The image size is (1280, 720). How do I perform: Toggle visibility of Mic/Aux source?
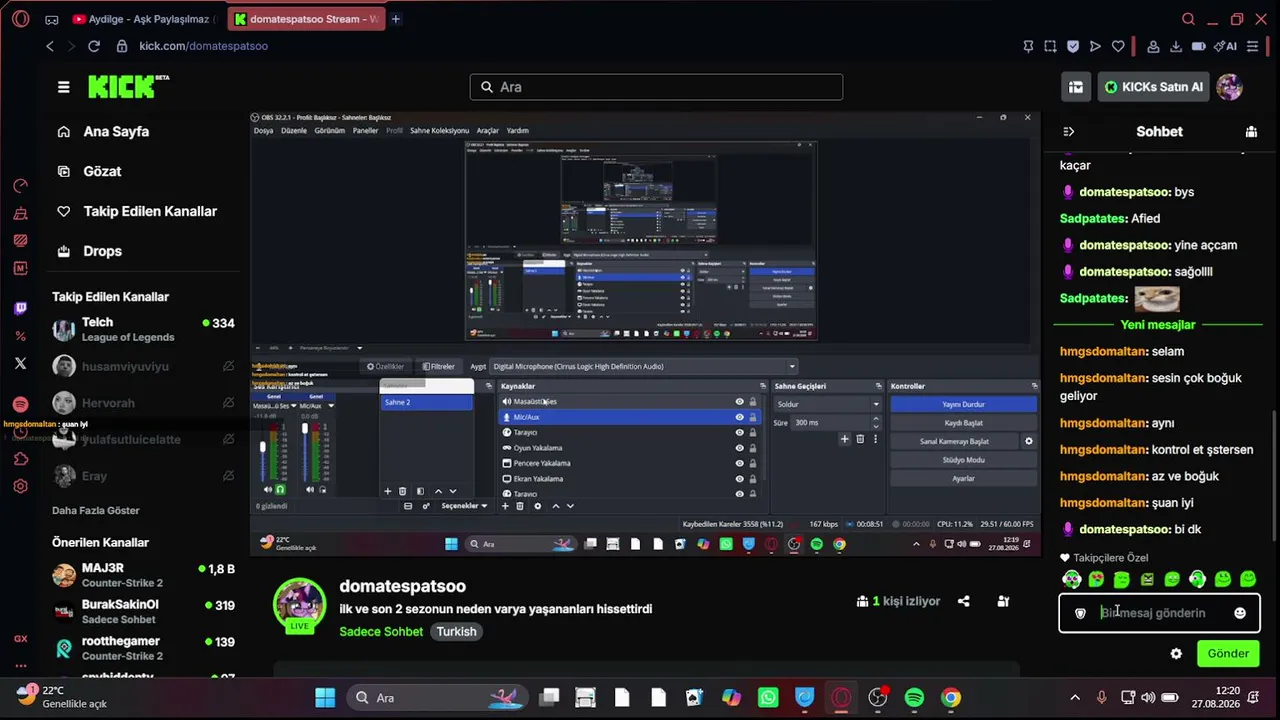(740, 417)
